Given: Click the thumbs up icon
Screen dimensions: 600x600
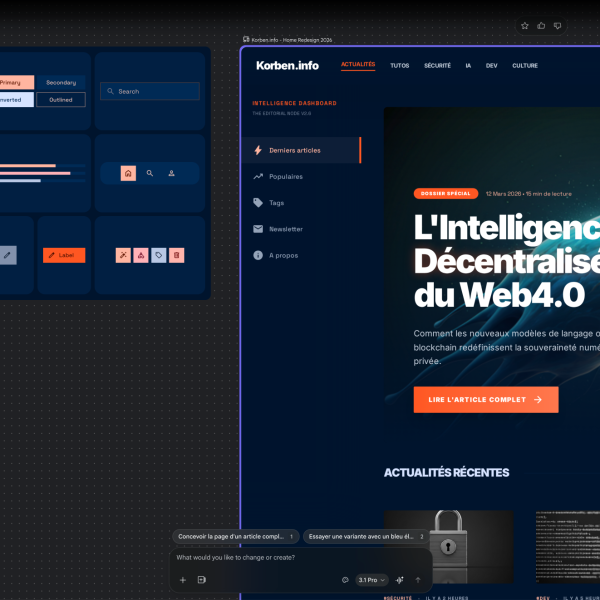Looking at the screenshot, I should coord(541,25).
